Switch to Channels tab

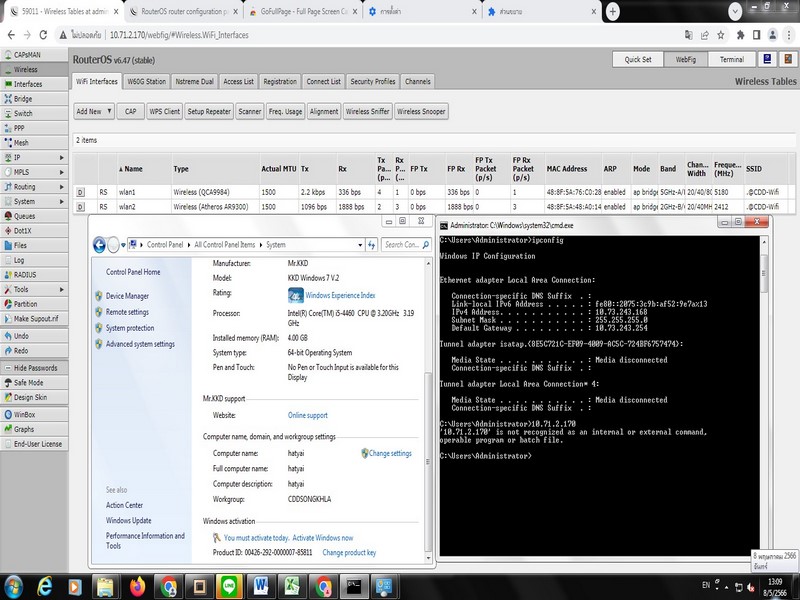418,82
